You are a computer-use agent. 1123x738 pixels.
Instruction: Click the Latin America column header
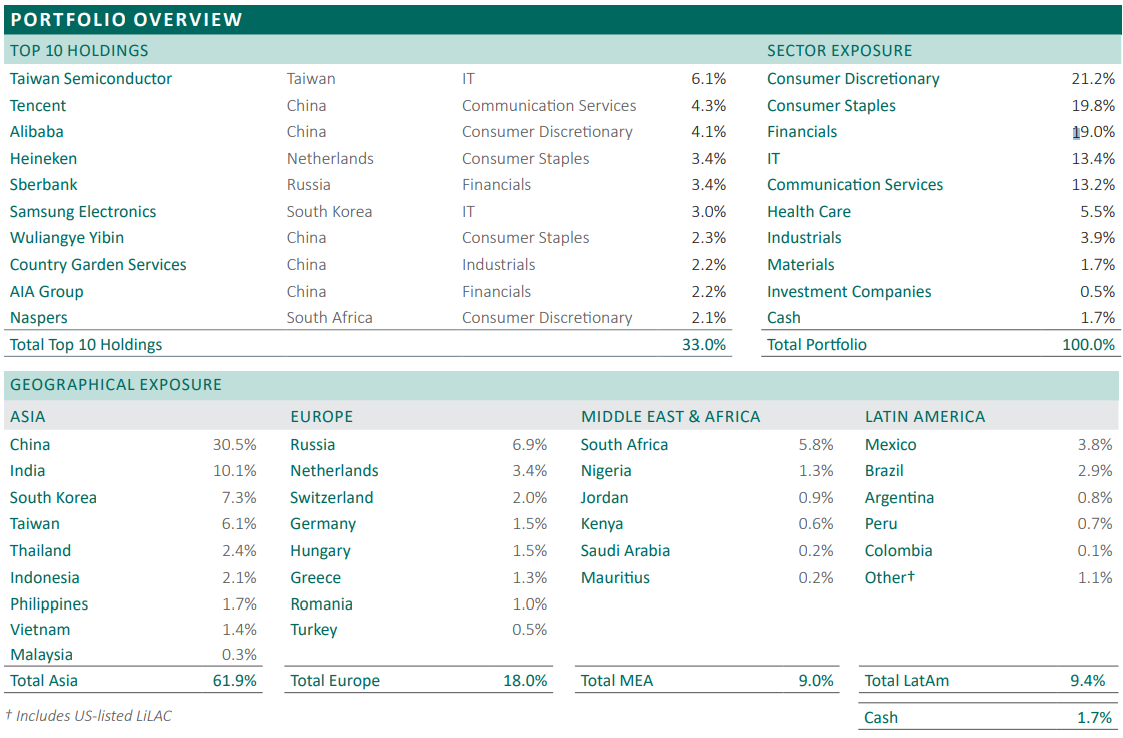click(x=924, y=417)
